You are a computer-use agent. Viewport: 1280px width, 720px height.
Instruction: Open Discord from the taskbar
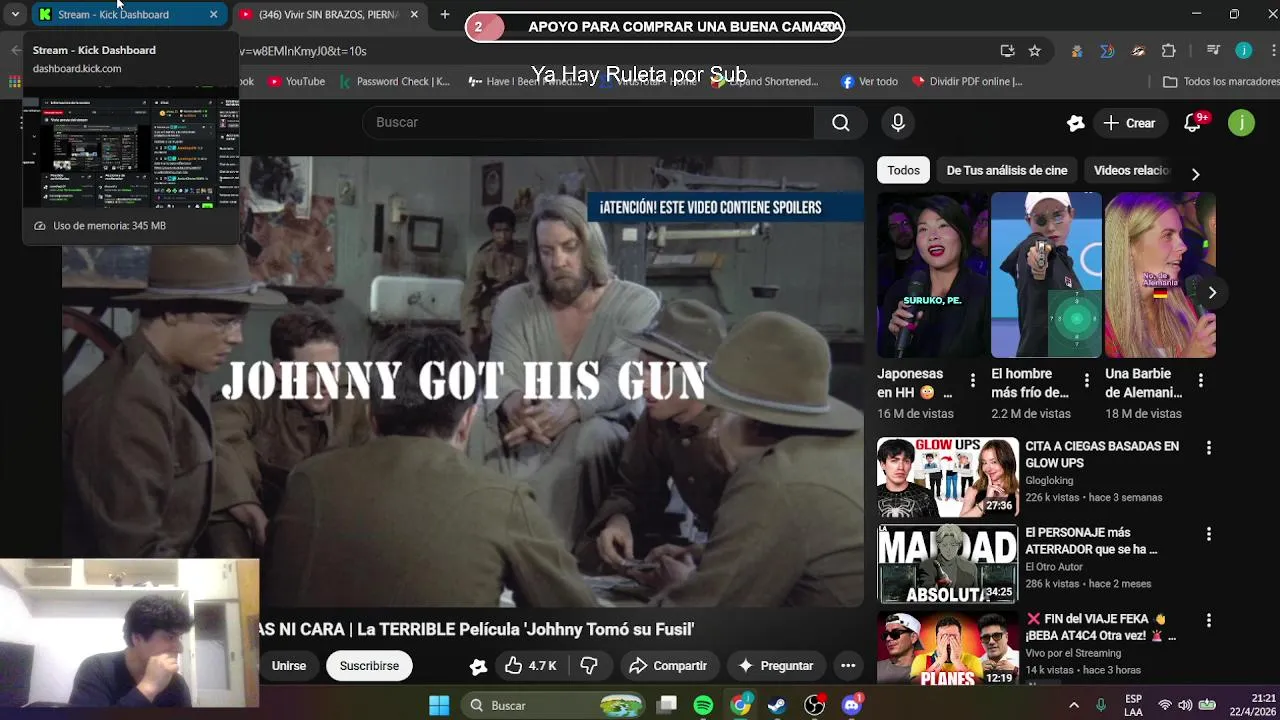(852, 705)
